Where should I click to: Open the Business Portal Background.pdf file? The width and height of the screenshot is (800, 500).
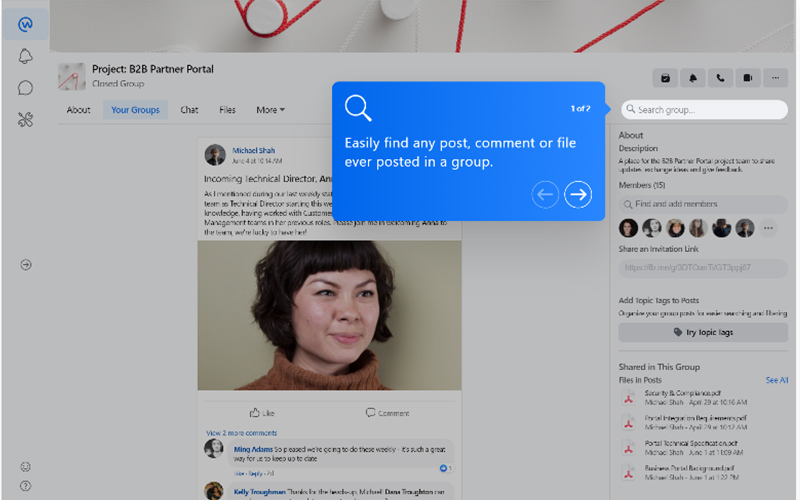click(689, 468)
